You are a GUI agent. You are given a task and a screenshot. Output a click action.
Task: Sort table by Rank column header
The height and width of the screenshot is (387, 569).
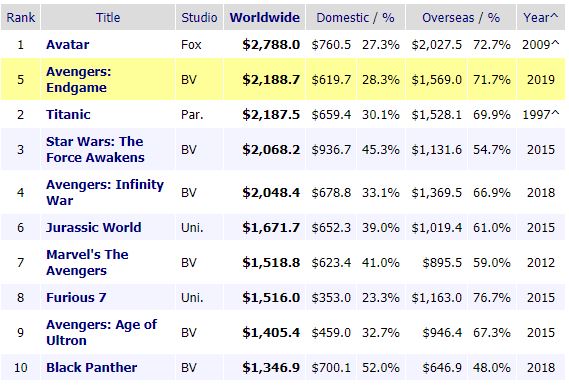pyautogui.click(x=21, y=17)
